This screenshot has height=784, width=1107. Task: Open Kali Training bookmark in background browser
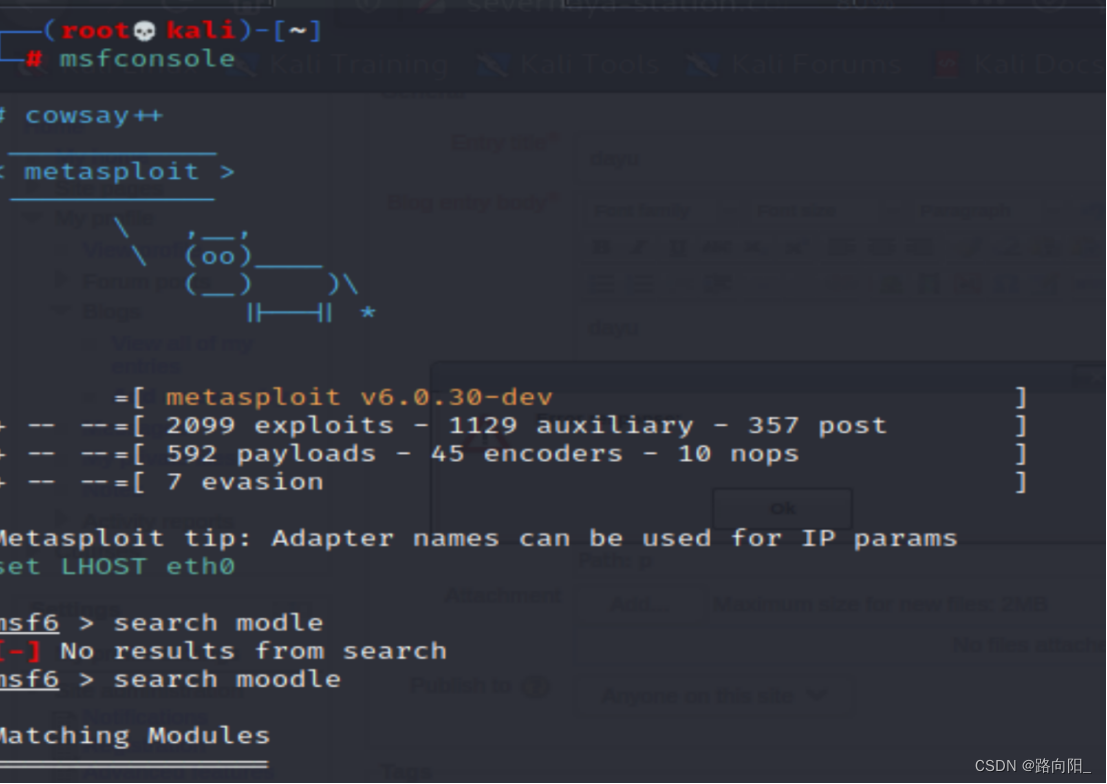pos(344,65)
